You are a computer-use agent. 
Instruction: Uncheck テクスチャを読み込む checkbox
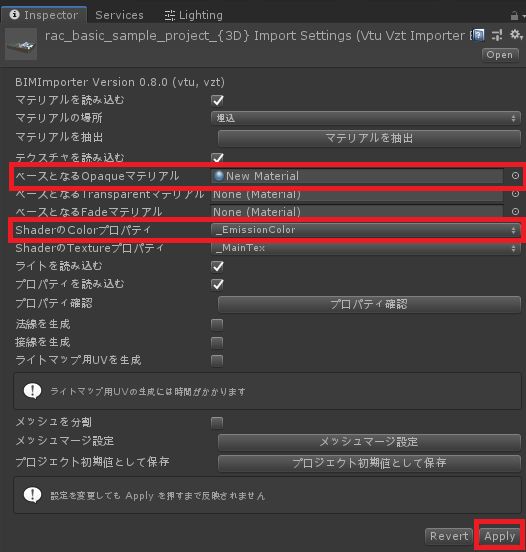[217, 157]
